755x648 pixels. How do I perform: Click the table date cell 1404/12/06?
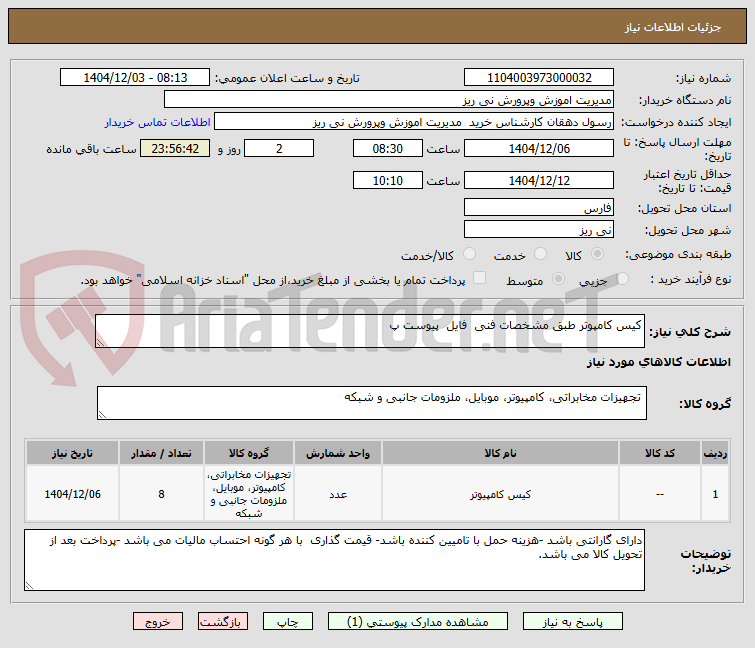(x=72, y=494)
